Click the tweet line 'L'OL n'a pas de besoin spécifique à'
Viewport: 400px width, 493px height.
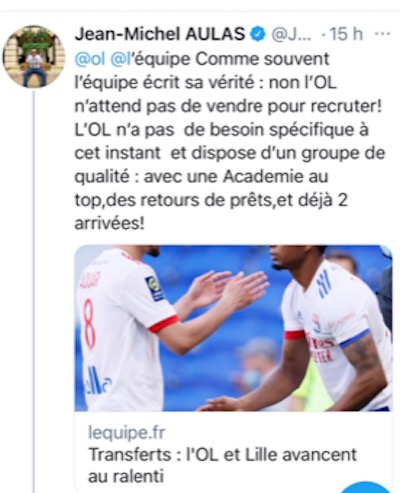tap(222, 130)
